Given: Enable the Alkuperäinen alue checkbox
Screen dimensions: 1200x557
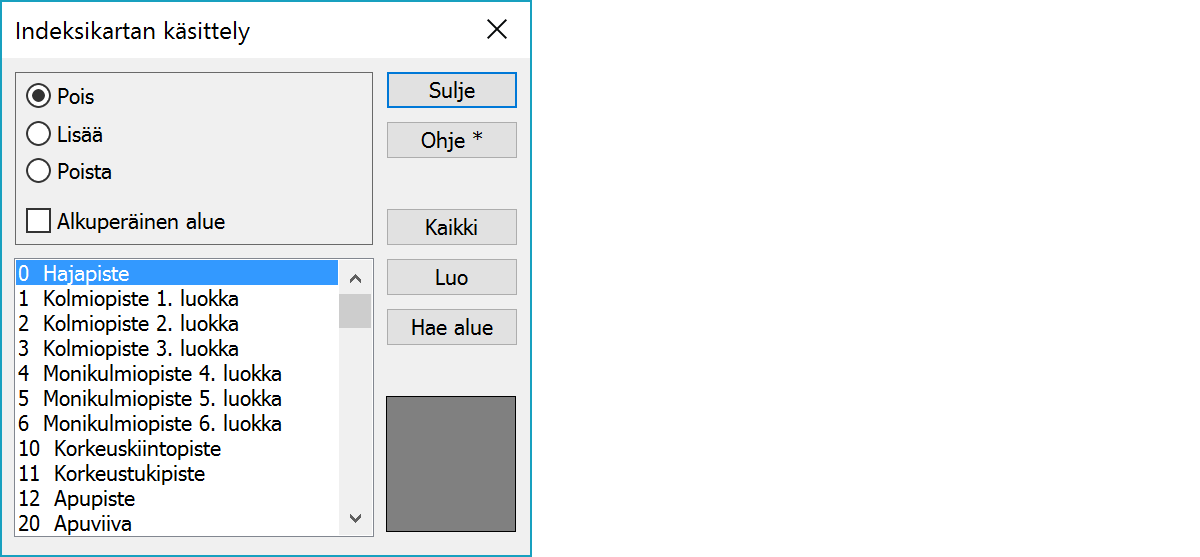Looking at the screenshot, I should click(x=39, y=222).
